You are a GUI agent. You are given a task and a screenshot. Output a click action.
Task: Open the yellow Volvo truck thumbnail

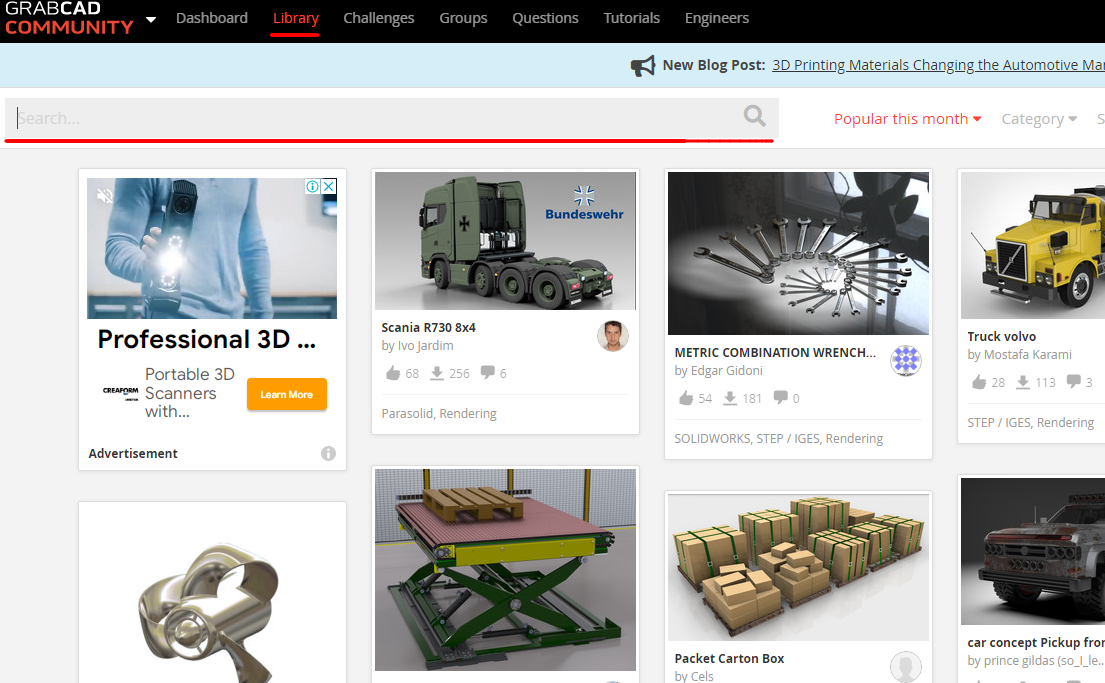(x=1033, y=245)
